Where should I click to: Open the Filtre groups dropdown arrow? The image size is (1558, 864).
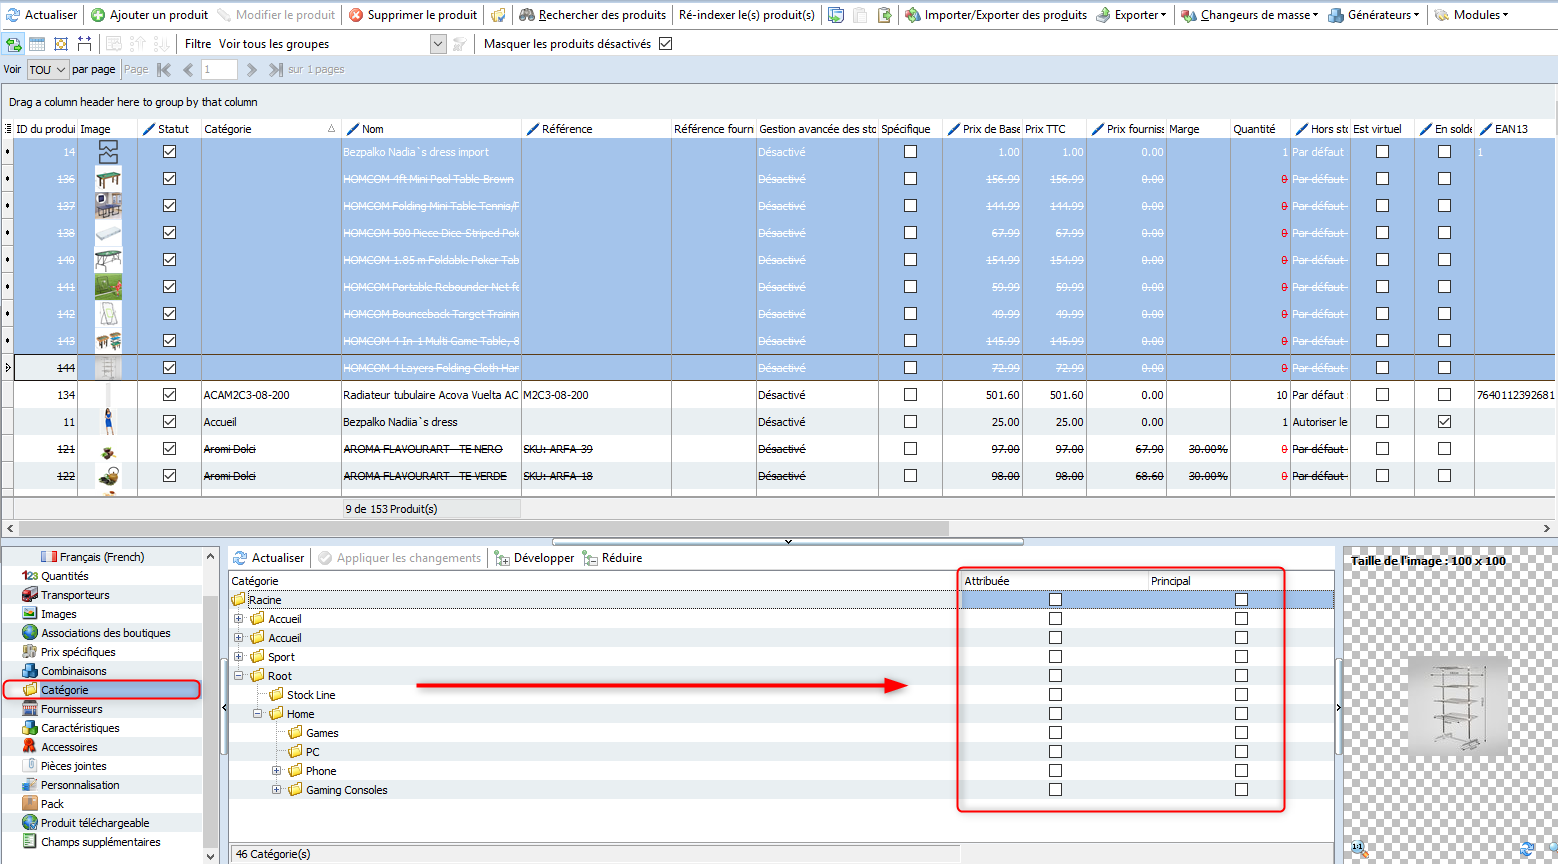click(x=438, y=44)
